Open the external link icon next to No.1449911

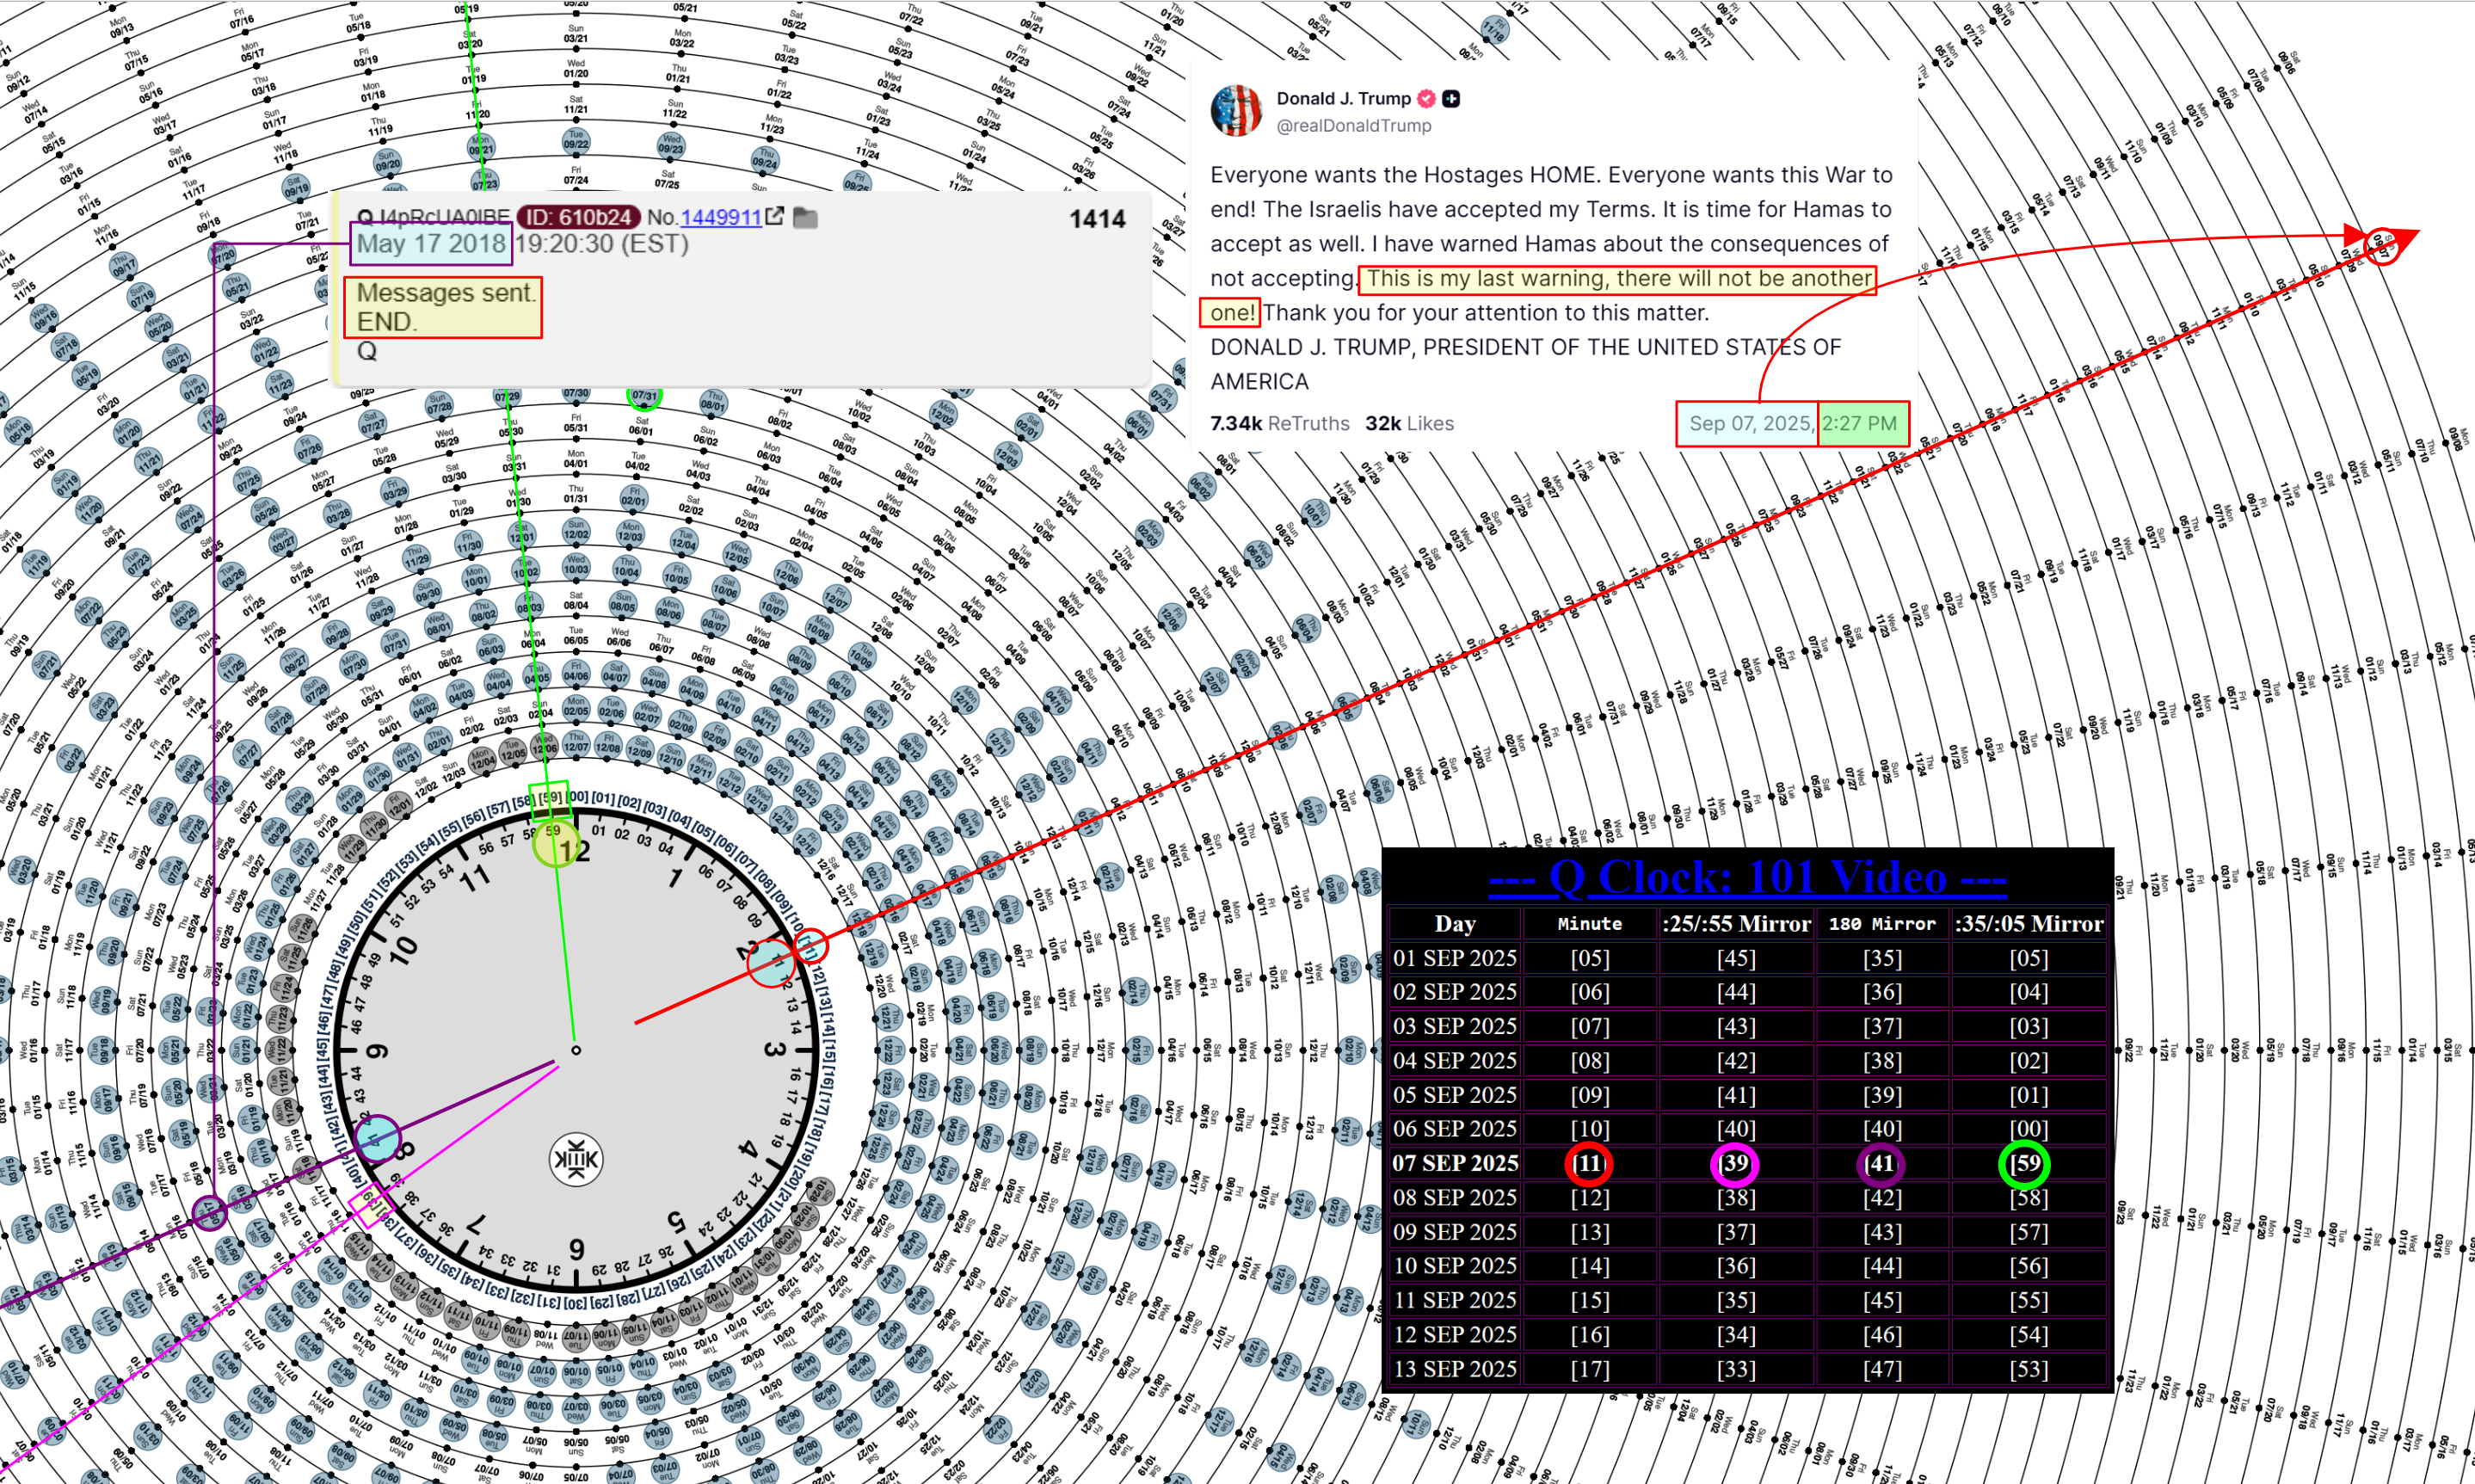pos(775,216)
